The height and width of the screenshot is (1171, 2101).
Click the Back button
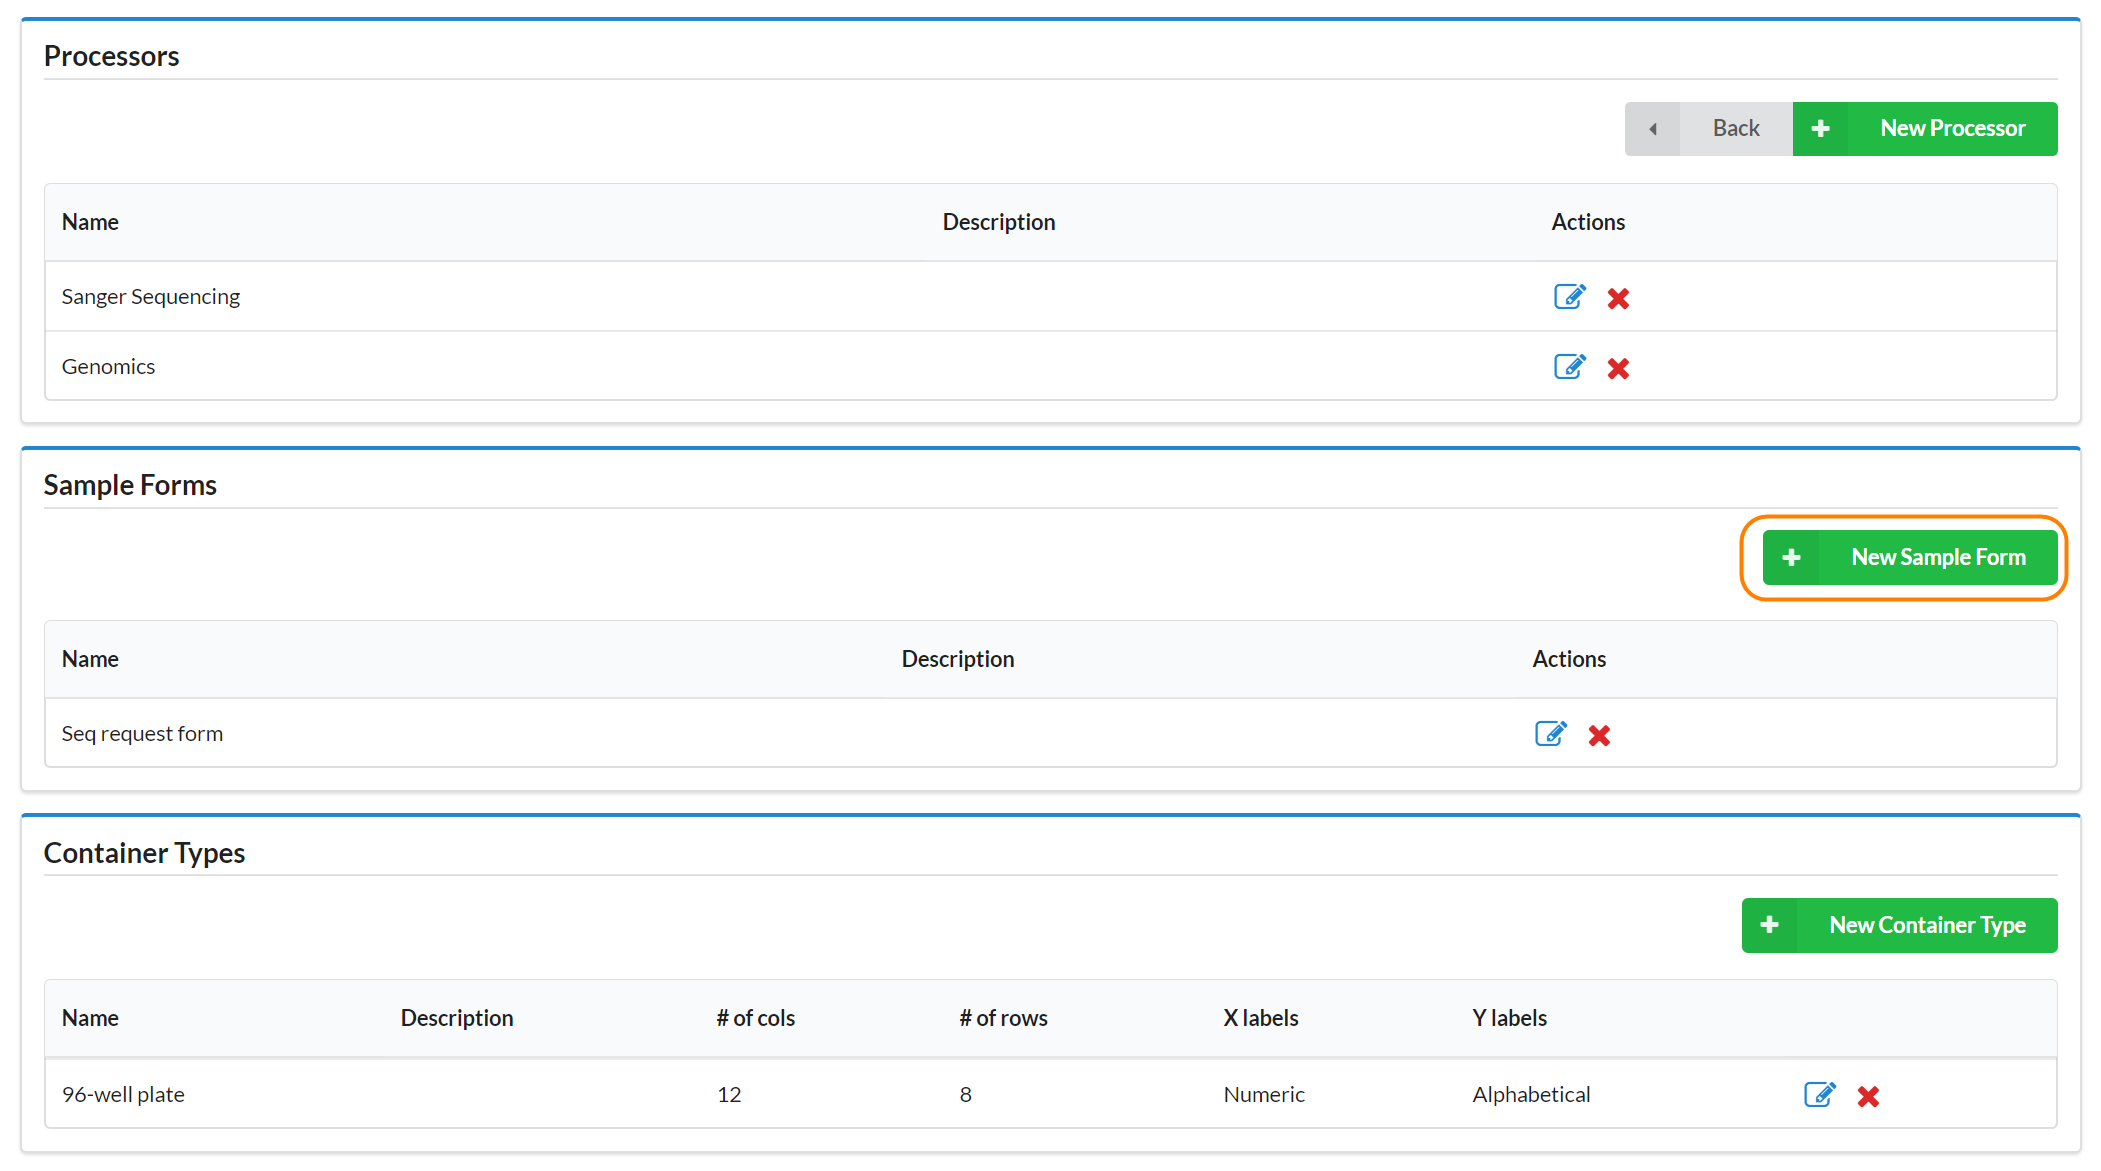click(x=1735, y=129)
